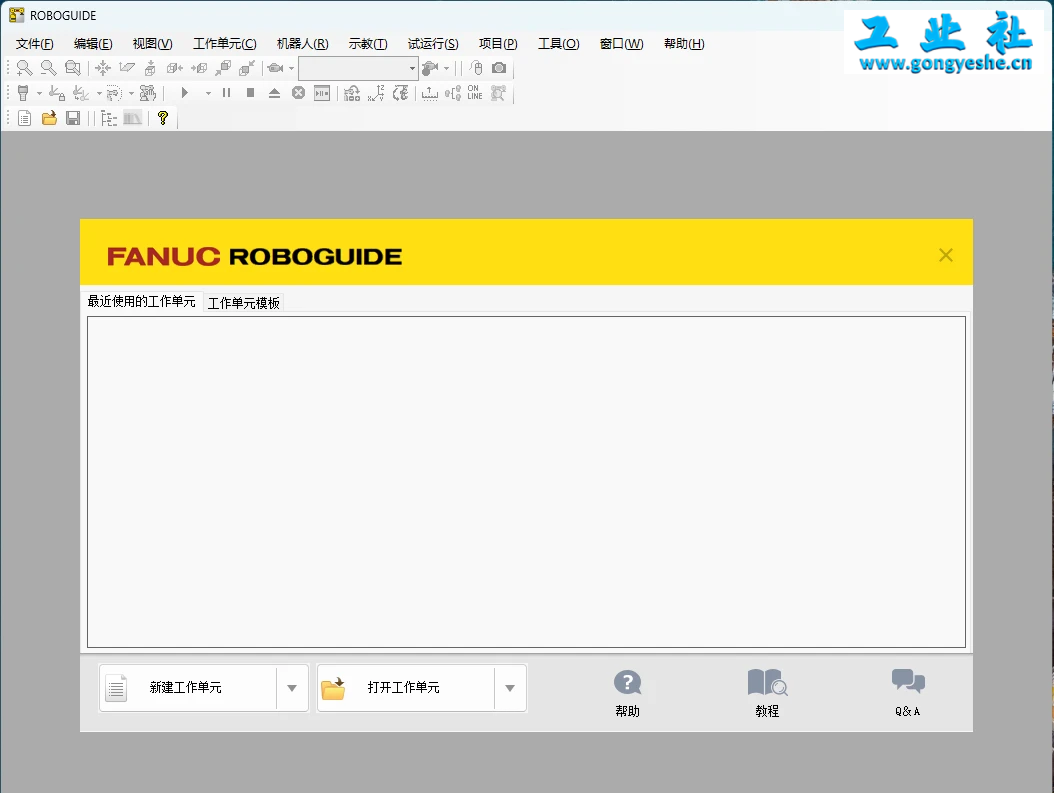Expand the view camera dropdown arrow

click(x=291, y=68)
